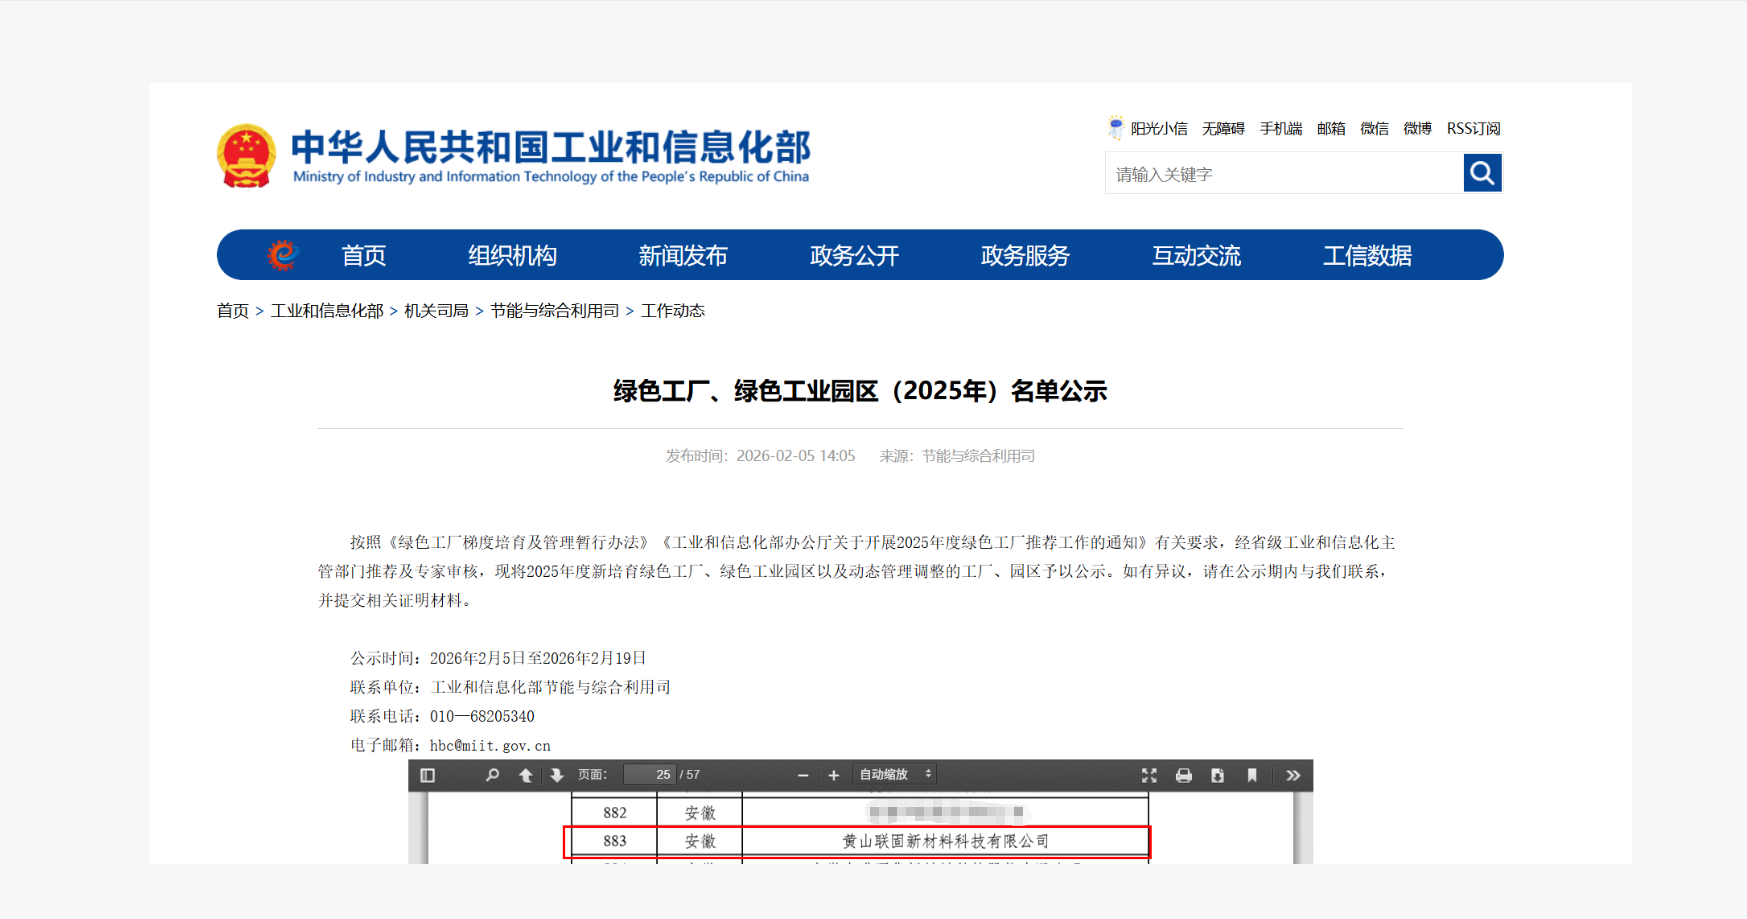This screenshot has width=1747, height=919.
Task: Open 节能与综合利用司 breadcrumb link
Action: [554, 311]
